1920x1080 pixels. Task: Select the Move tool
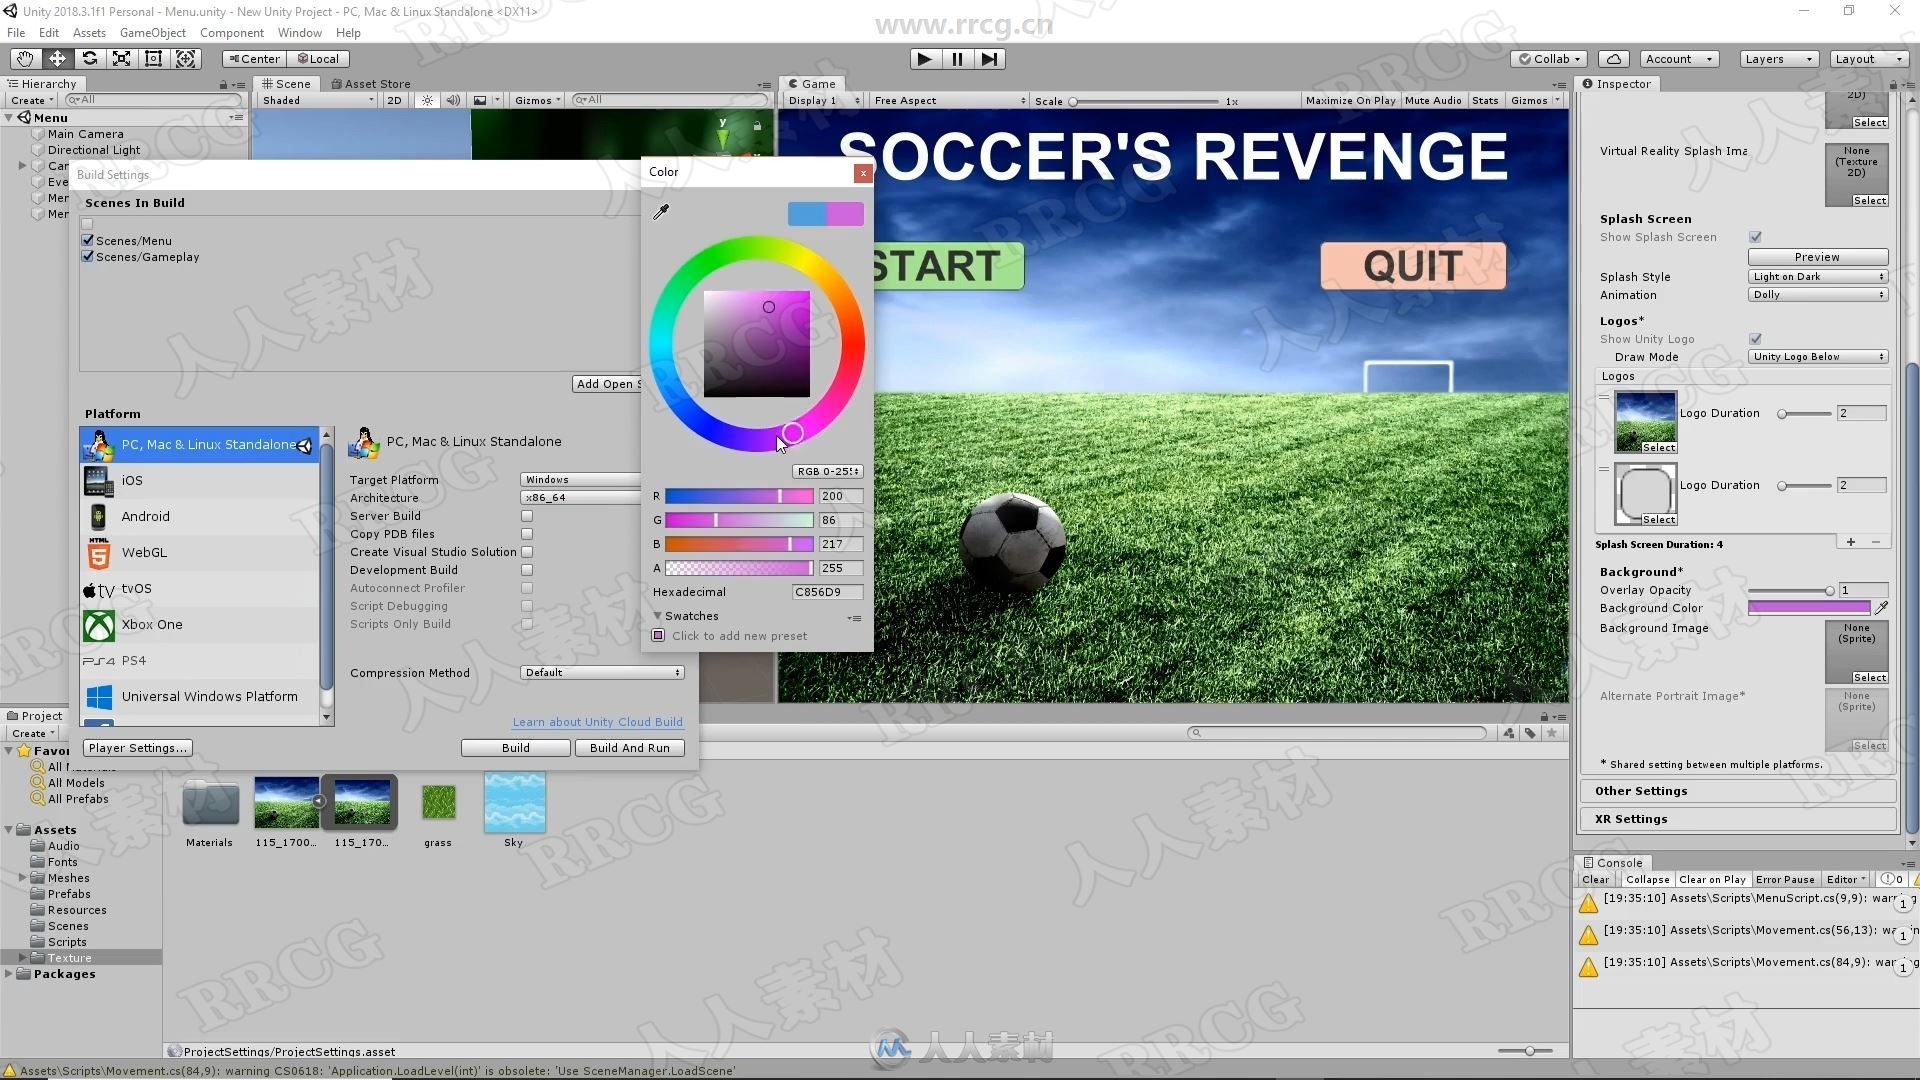tap(57, 59)
